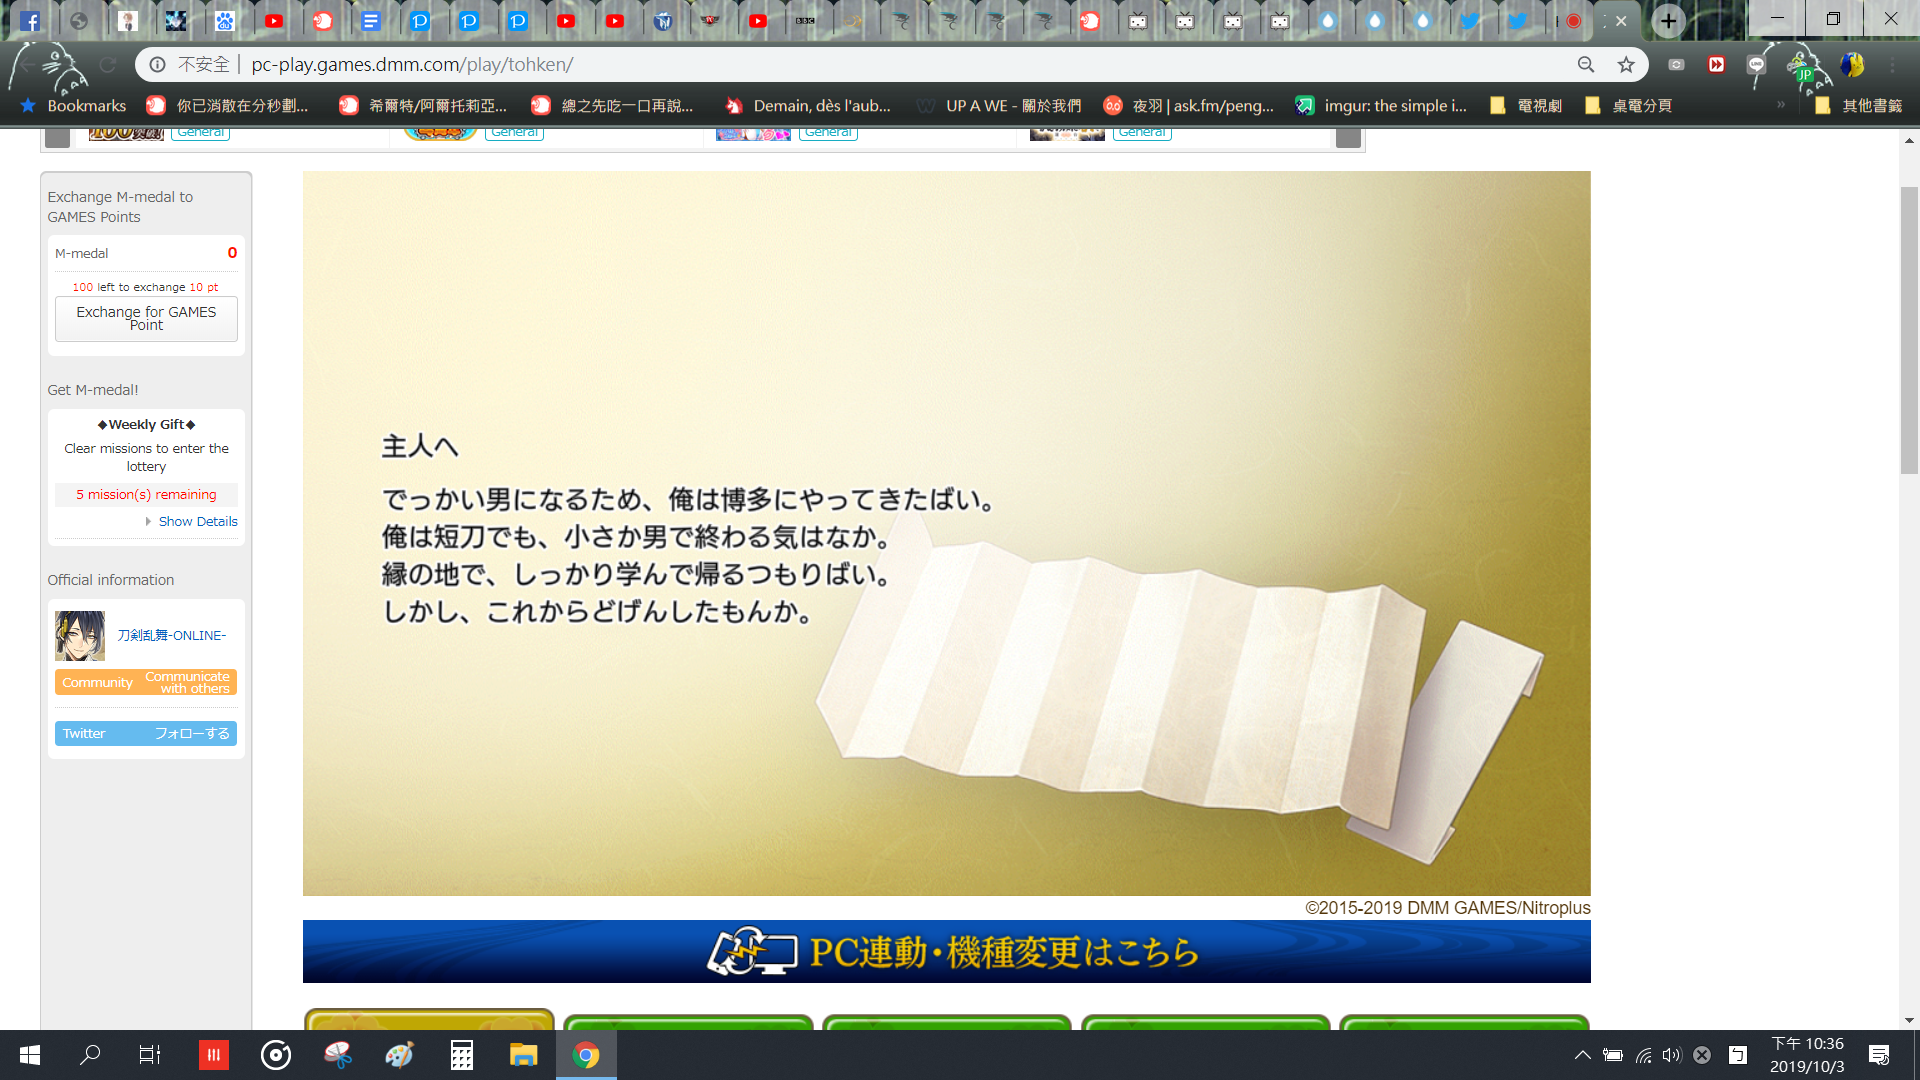Open the LINE extension

pos(1756,65)
